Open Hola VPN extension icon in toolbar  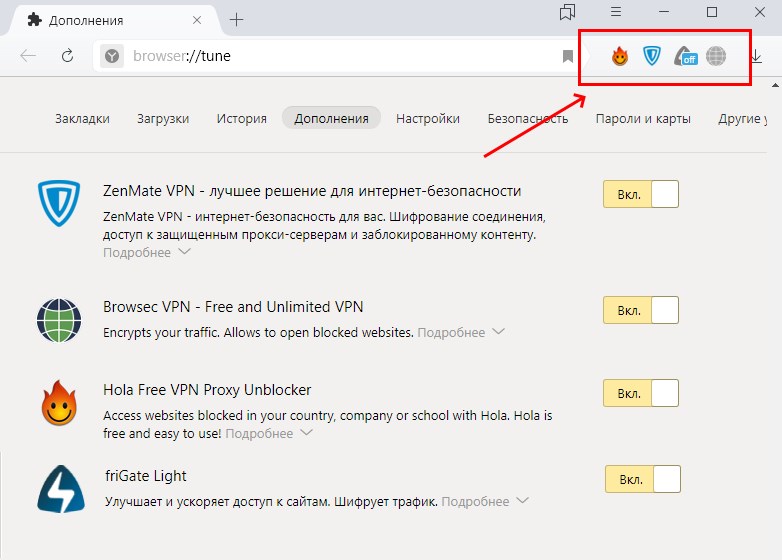click(619, 56)
